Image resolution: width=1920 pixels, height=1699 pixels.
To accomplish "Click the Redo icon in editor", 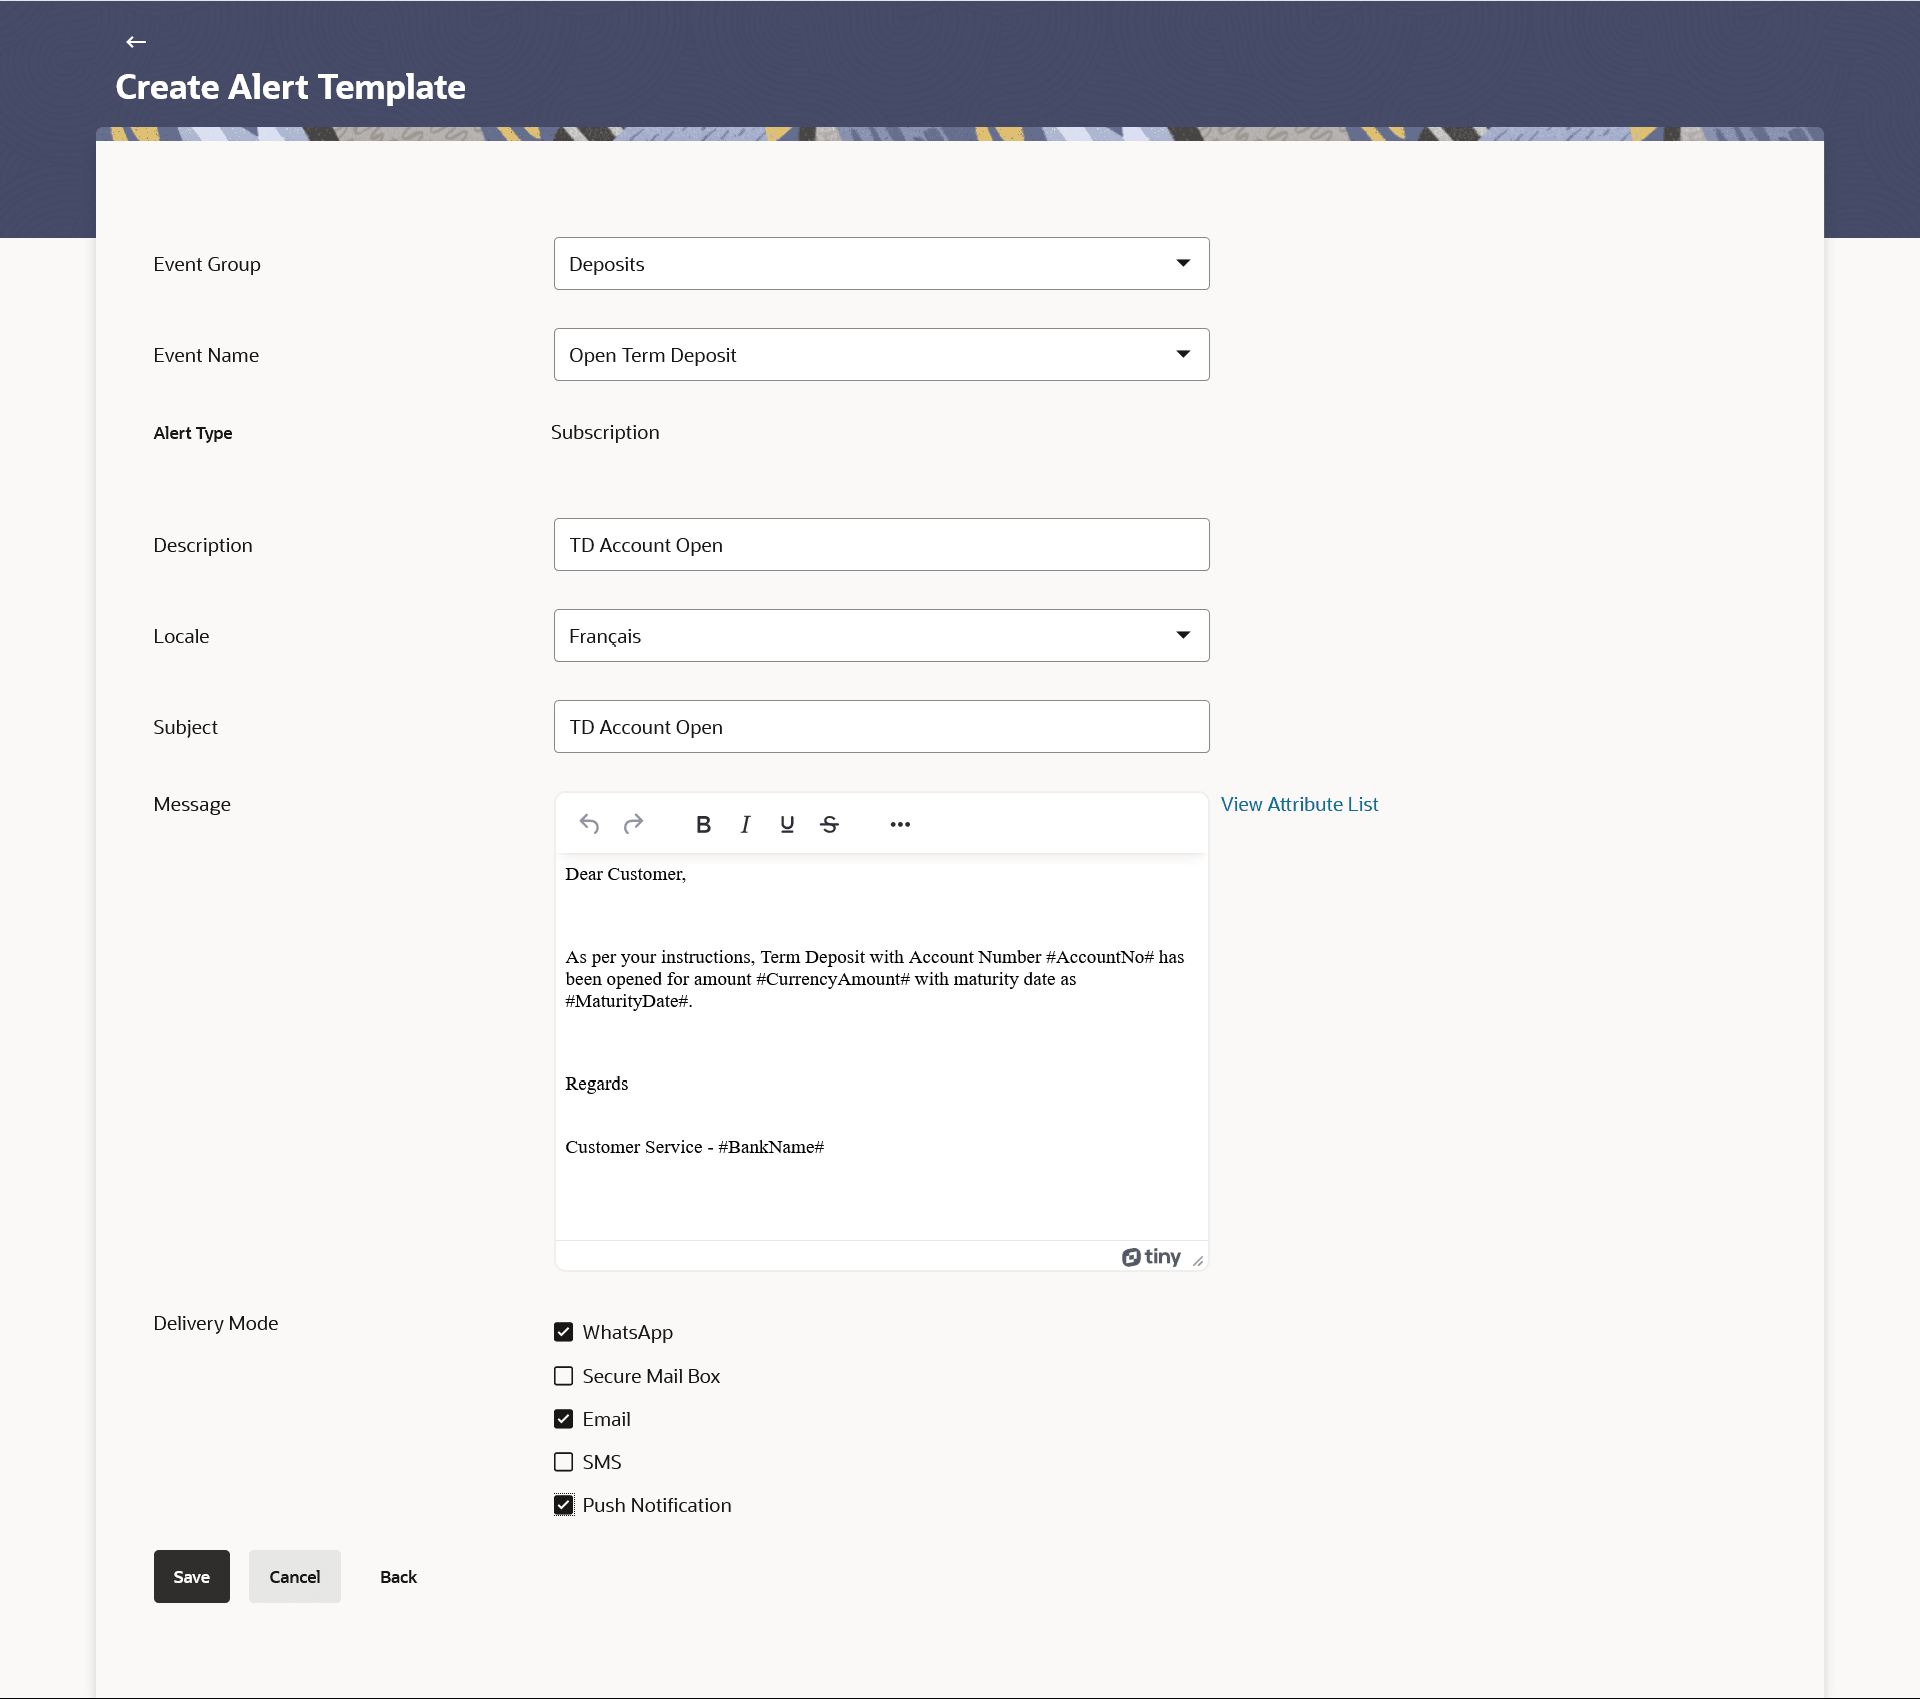I will 633,824.
